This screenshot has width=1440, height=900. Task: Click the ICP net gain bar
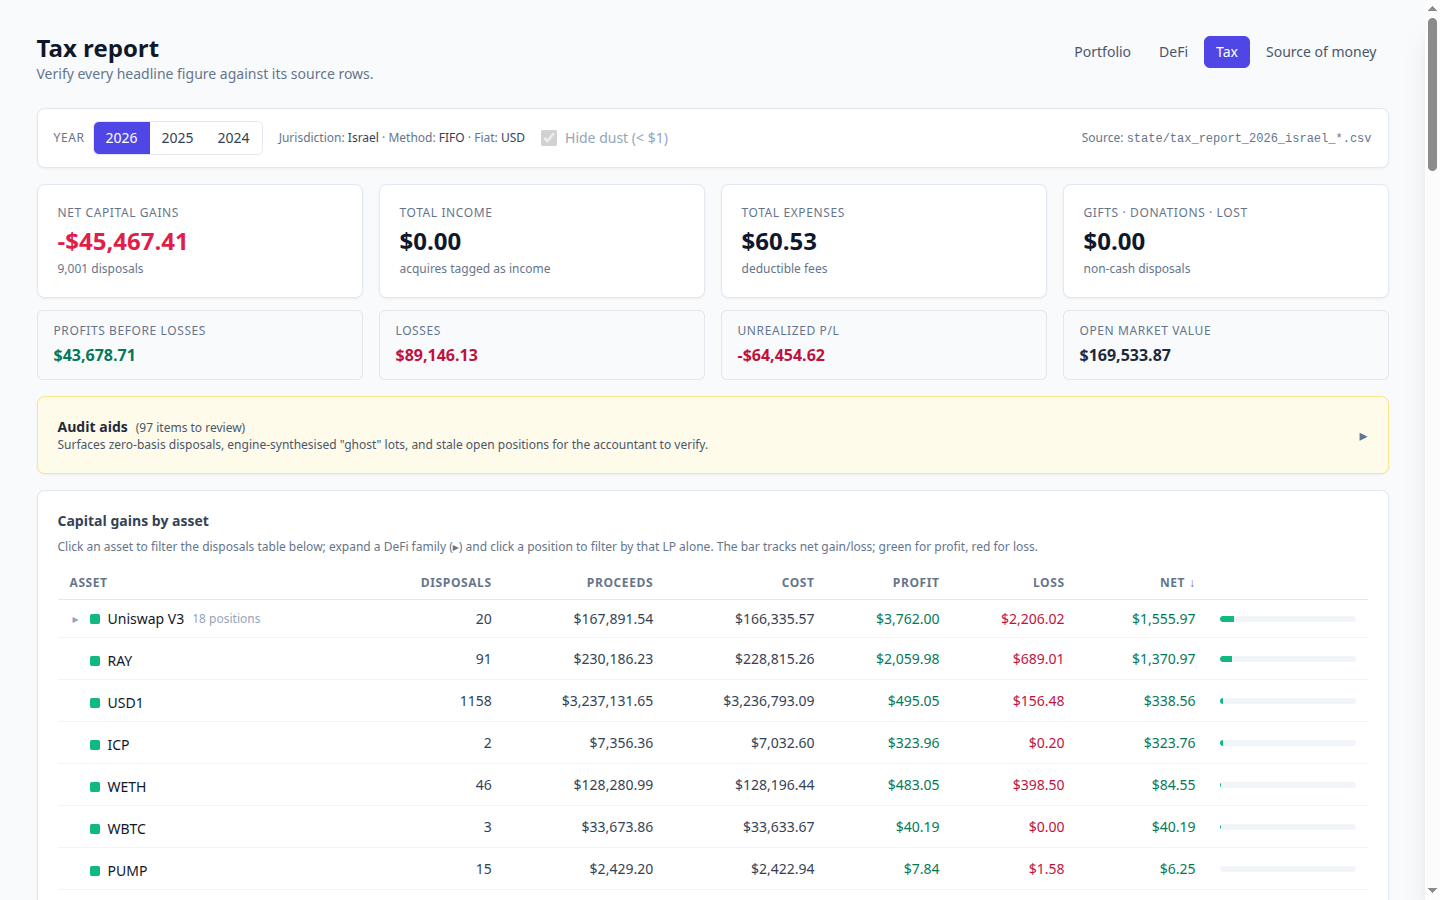click(x=1288, y=743)
